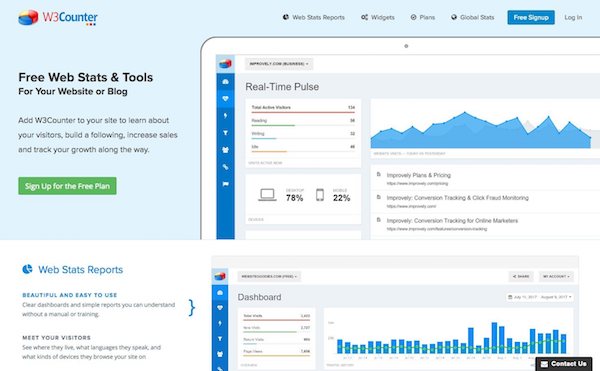Select the lightning icon in Dashboard screenshot sidebar
This screenshot has height=371, width=600.
click(x=220, y=323)
